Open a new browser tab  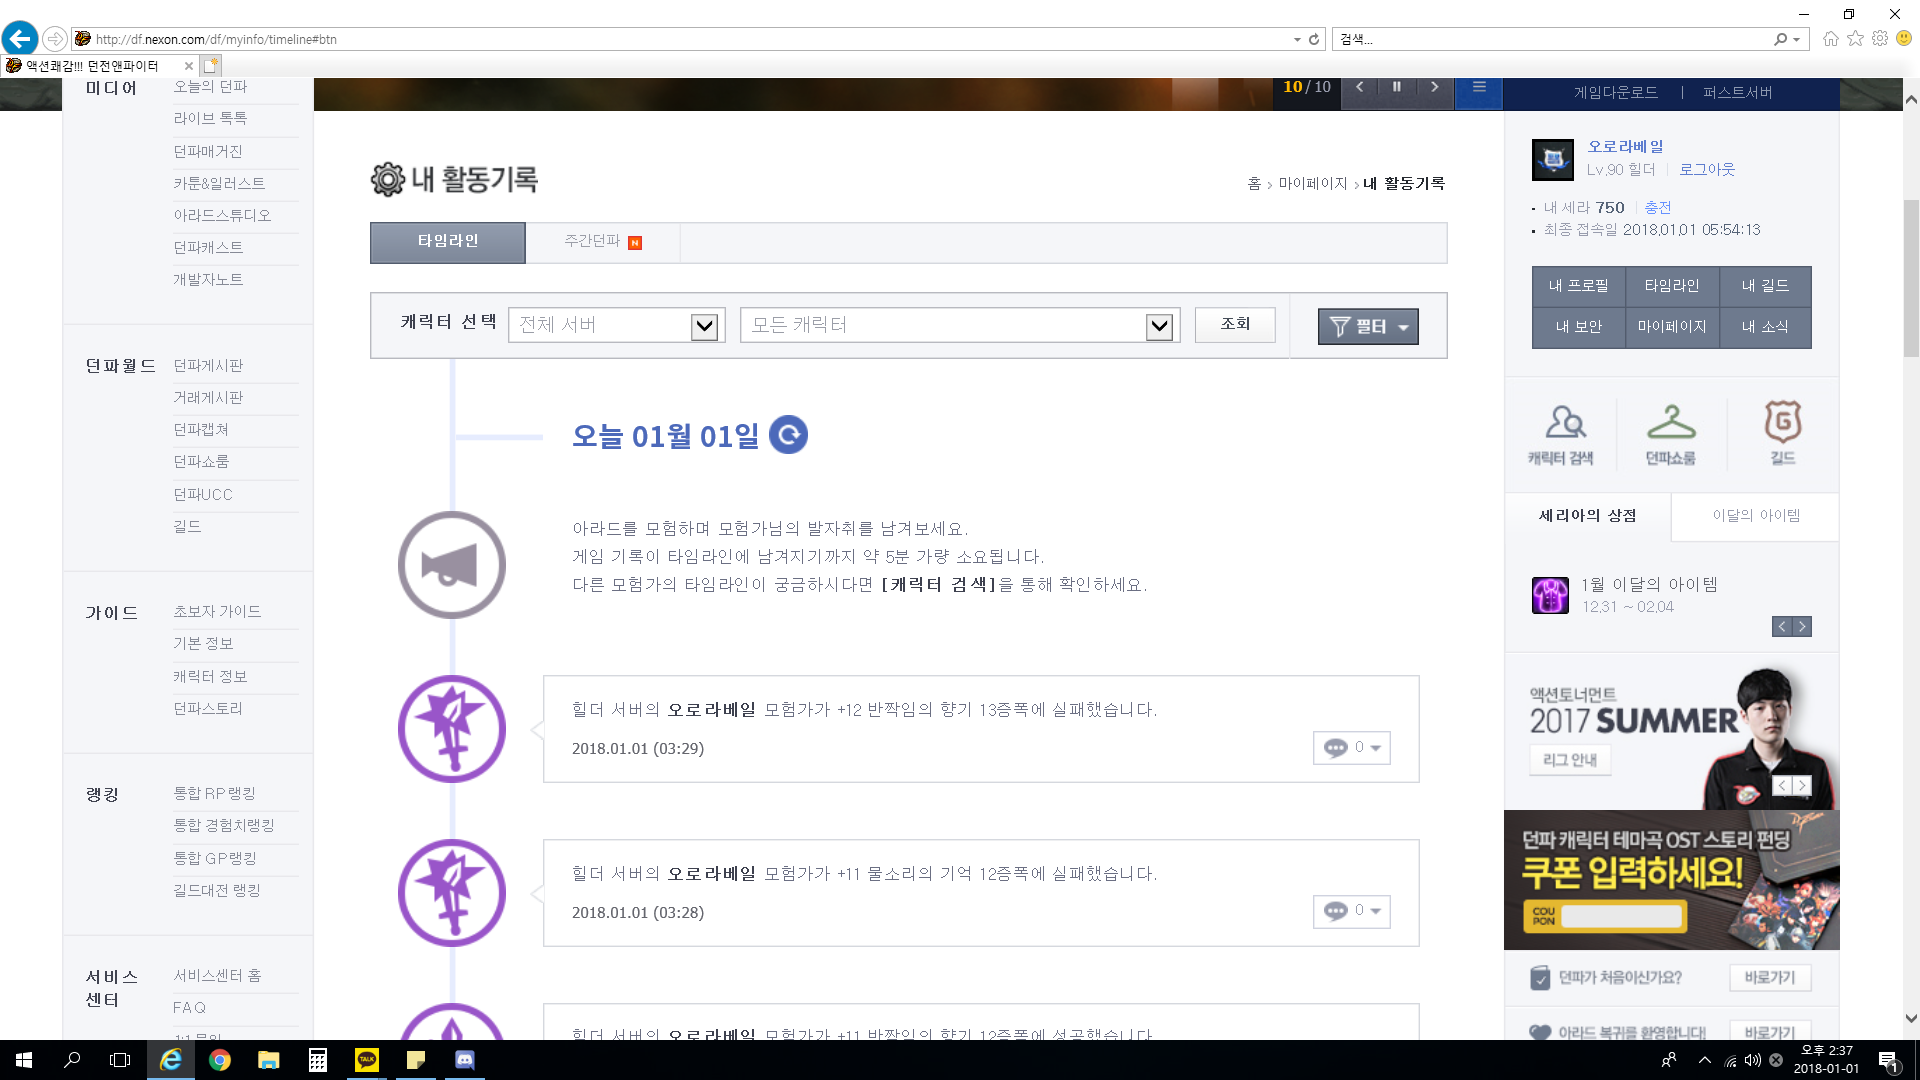(x=210, y=66)
